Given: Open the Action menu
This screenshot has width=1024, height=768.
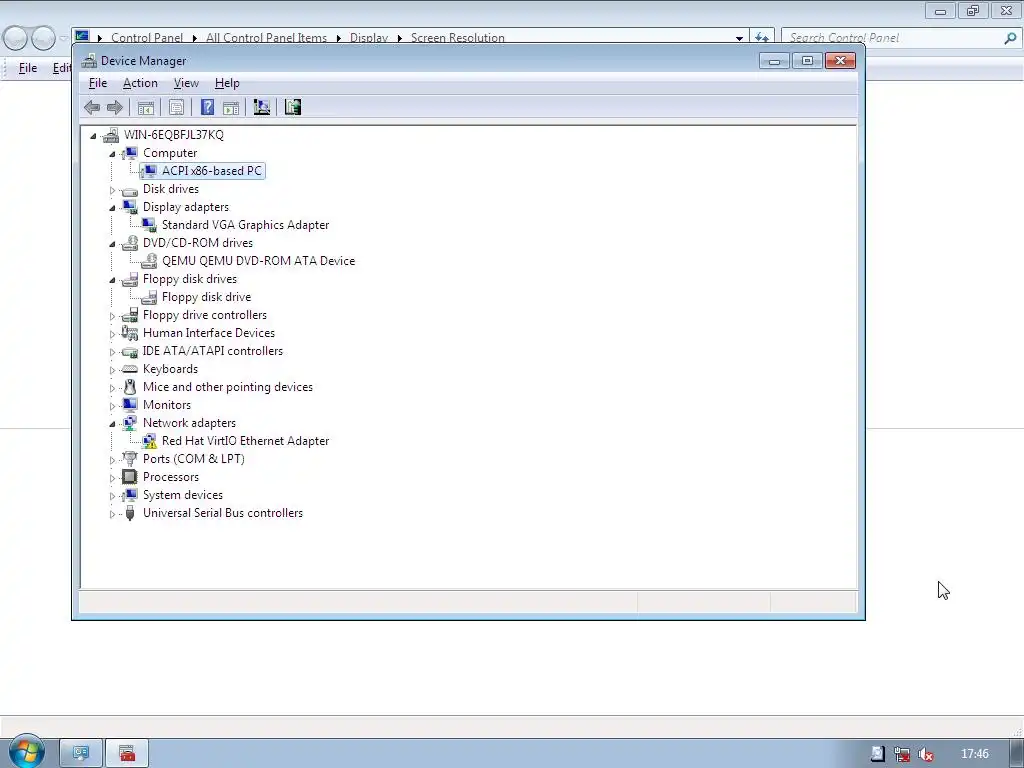Looking at the screenshot, I should [x=140, y=83].
